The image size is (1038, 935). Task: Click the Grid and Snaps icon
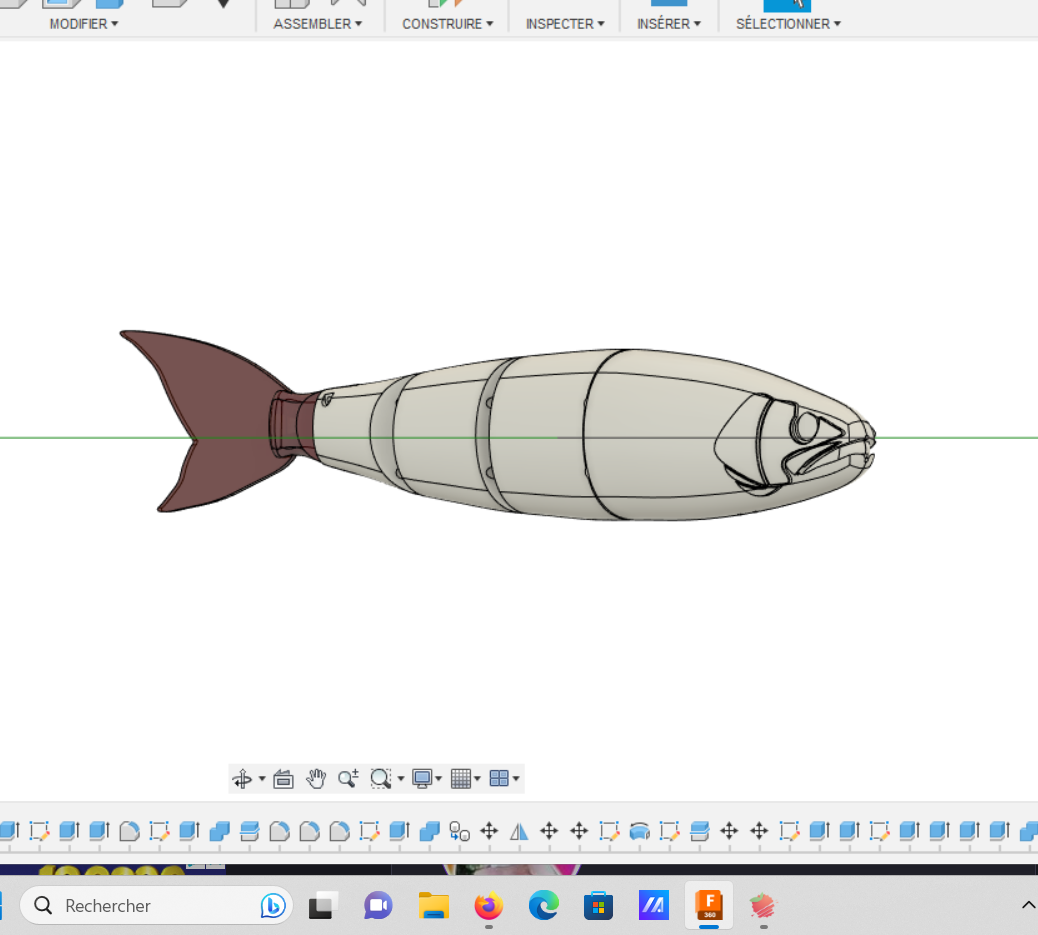coord(460,779)
